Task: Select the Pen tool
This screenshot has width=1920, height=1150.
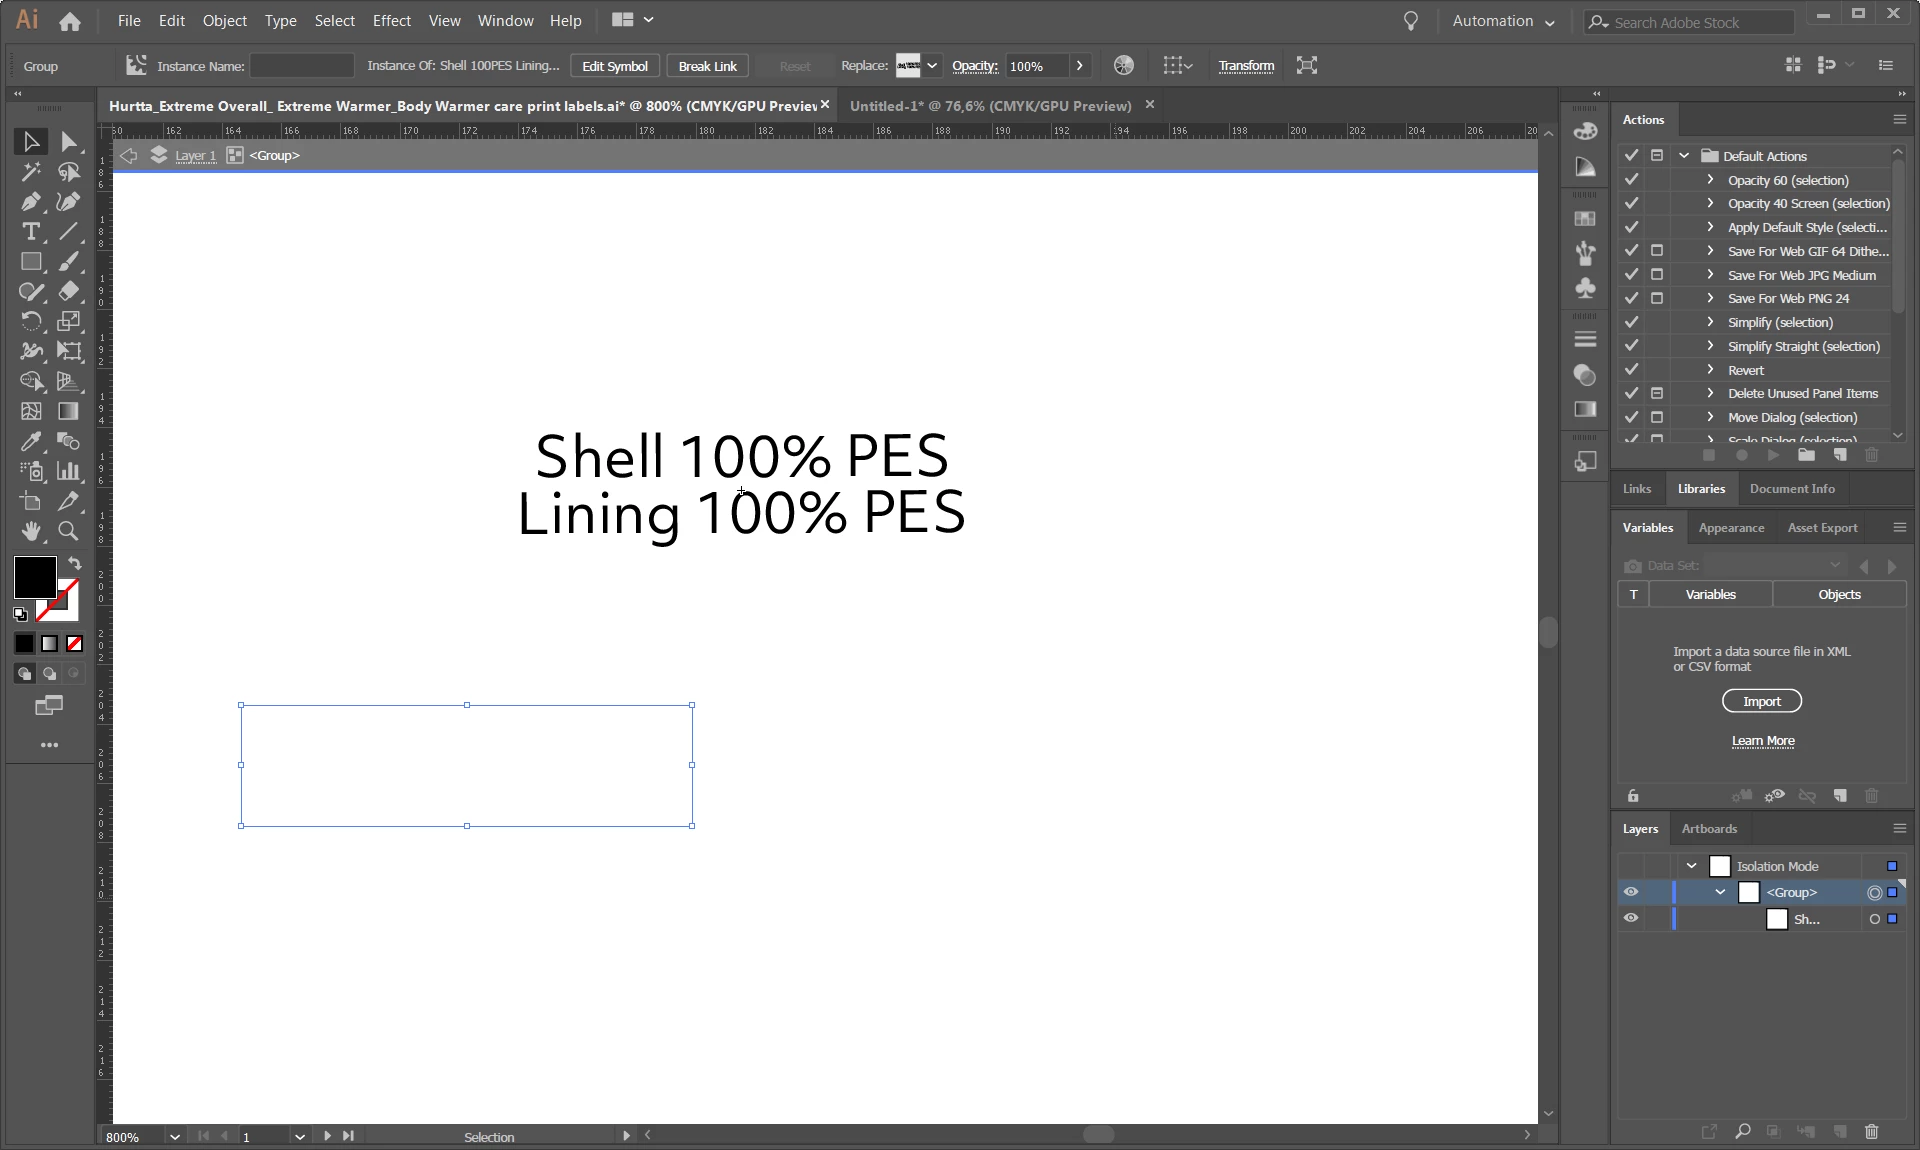Action: (x=31, y=202)
